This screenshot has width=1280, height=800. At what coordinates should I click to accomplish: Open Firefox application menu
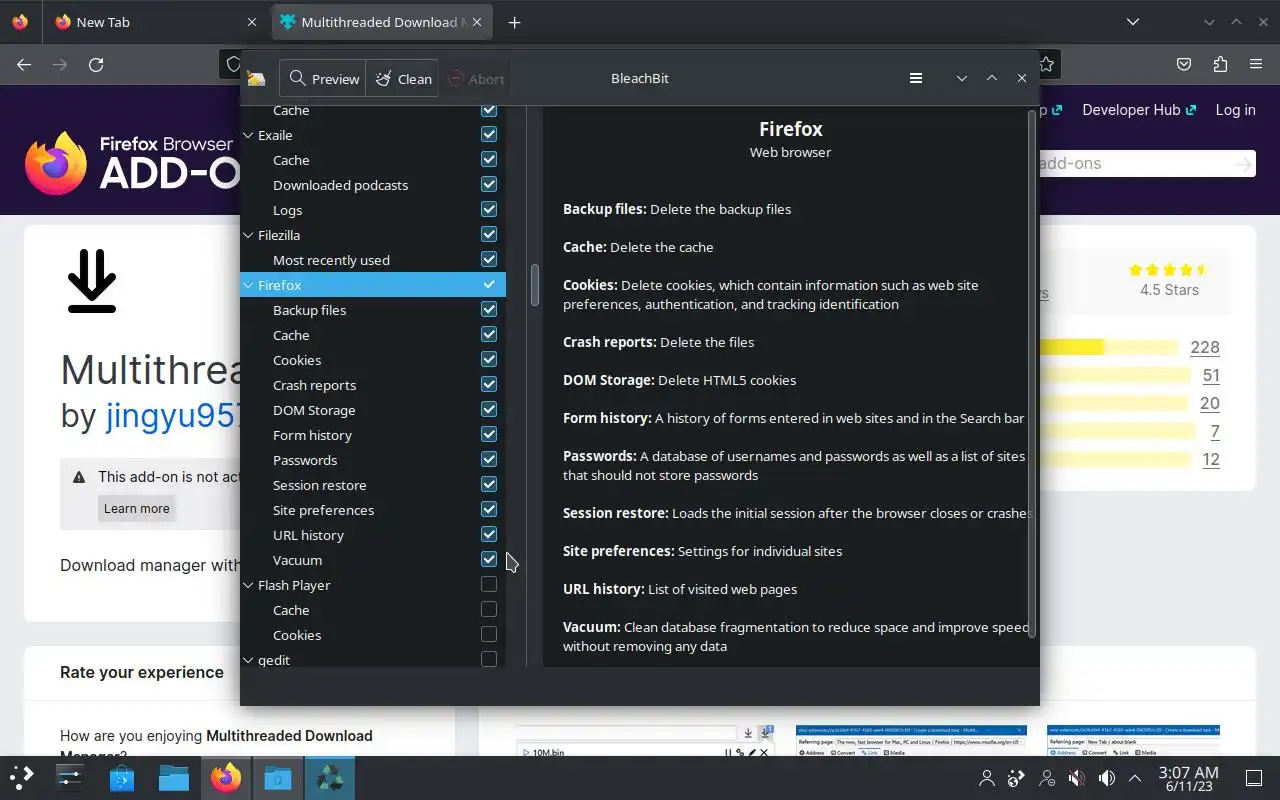pyautogui.click(x=1256, y=64)
